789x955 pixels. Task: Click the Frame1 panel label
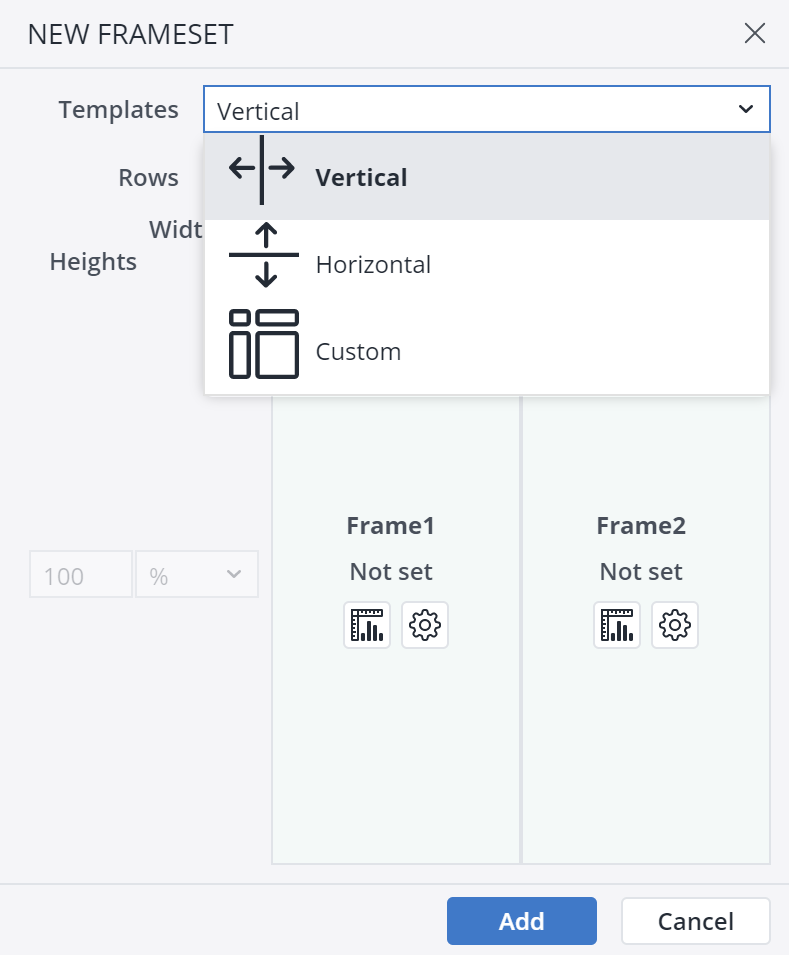(x=390, y=524)
